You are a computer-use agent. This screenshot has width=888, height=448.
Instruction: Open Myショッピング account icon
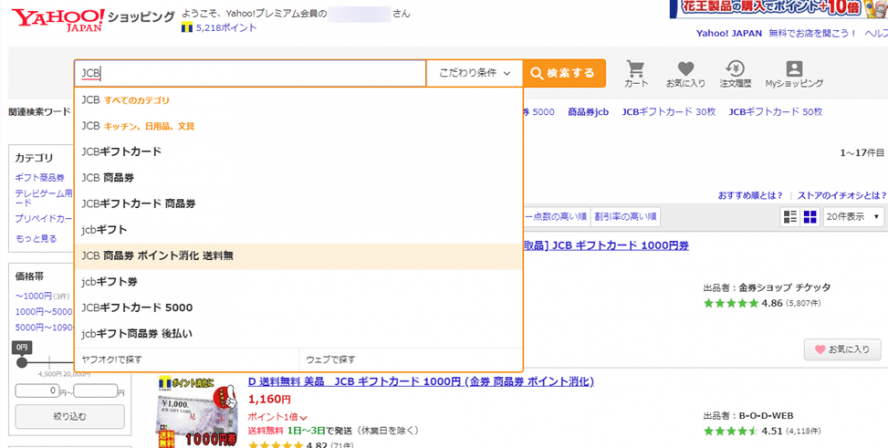[x=794, y=74]
